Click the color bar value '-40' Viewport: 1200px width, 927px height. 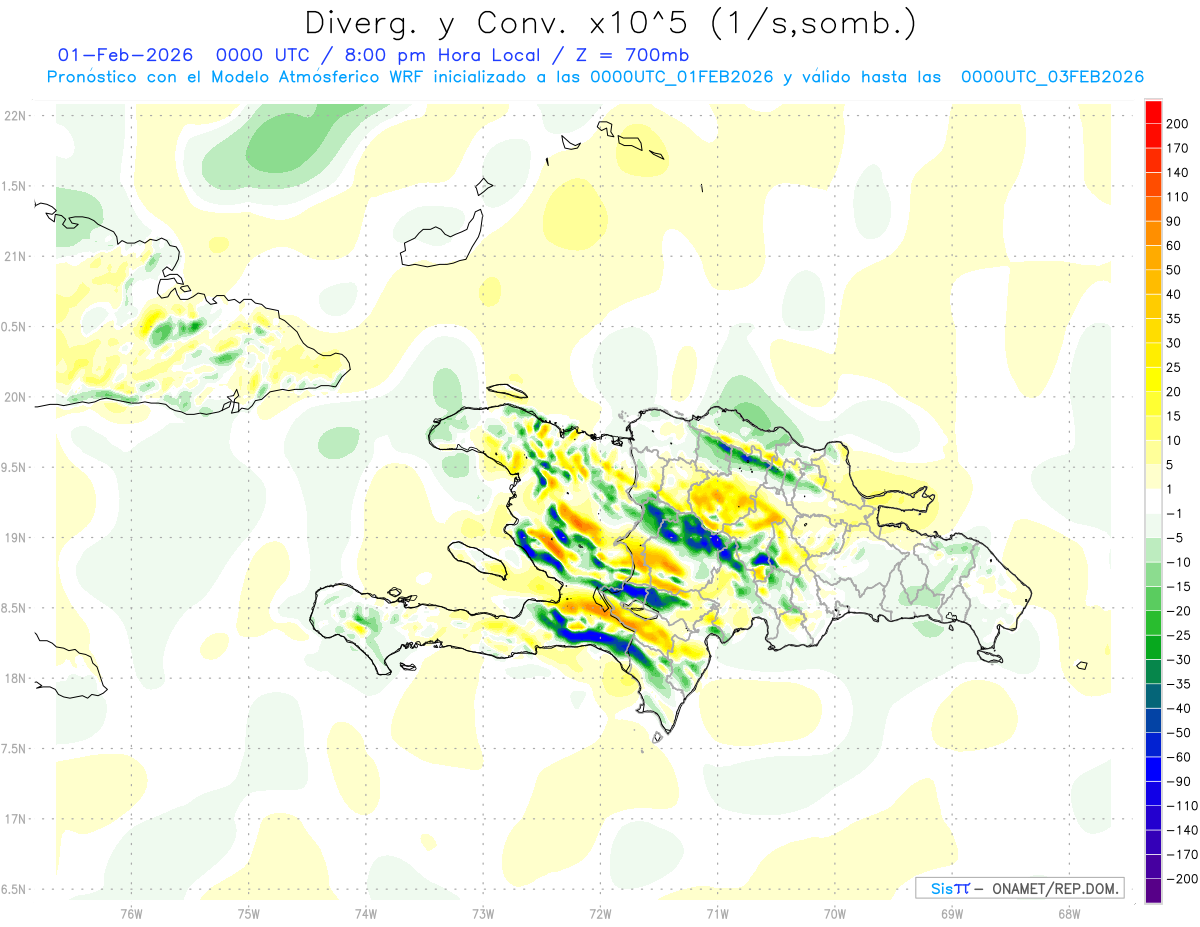tap(1181, 709)
